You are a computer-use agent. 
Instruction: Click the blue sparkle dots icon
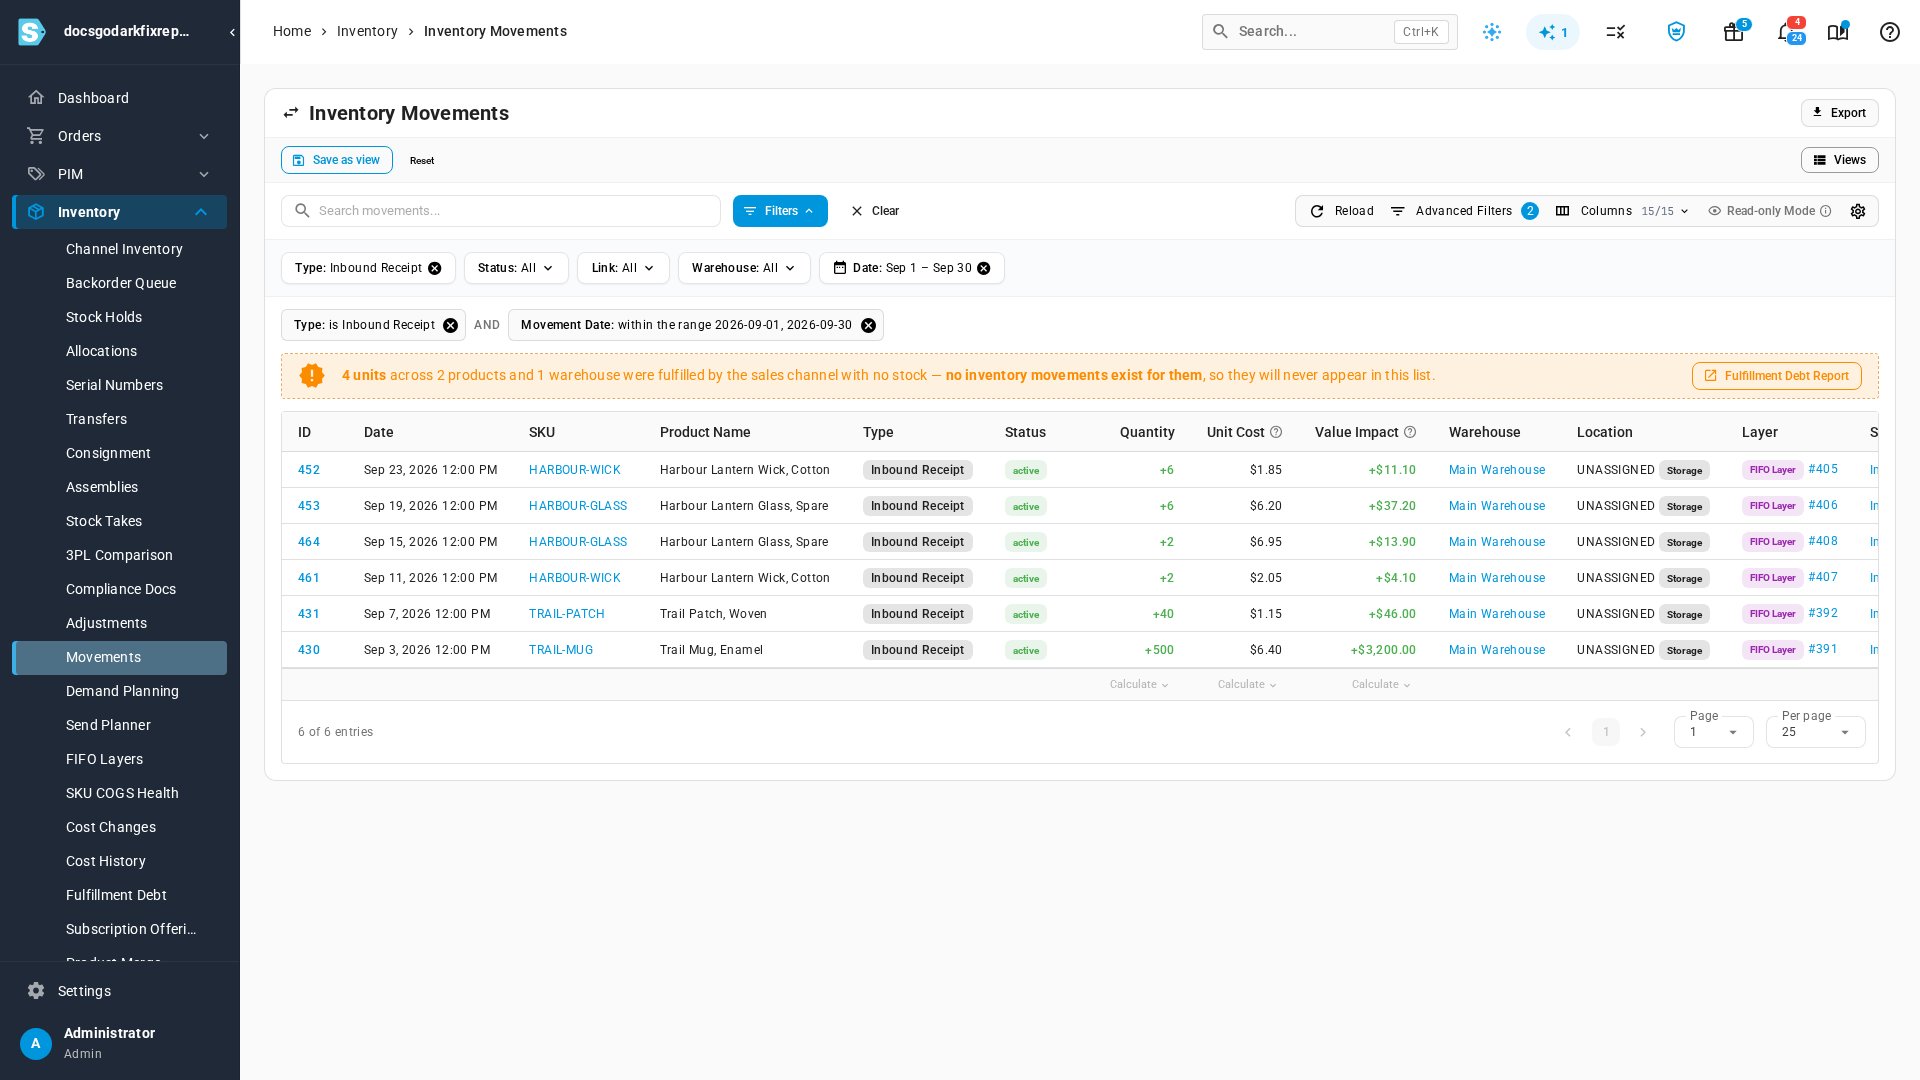point(1491,32)
